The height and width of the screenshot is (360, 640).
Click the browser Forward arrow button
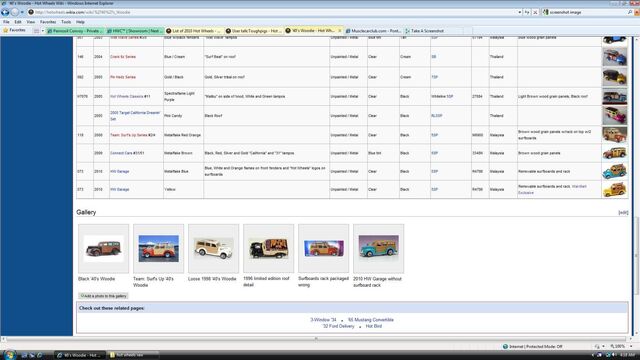[15, 12]
